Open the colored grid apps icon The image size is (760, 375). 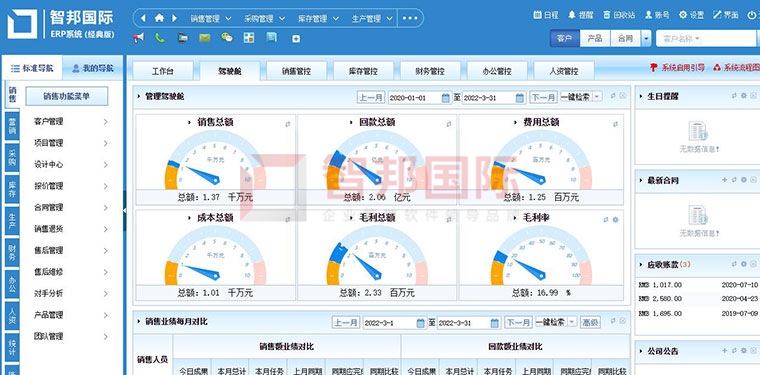pos(249,38)
